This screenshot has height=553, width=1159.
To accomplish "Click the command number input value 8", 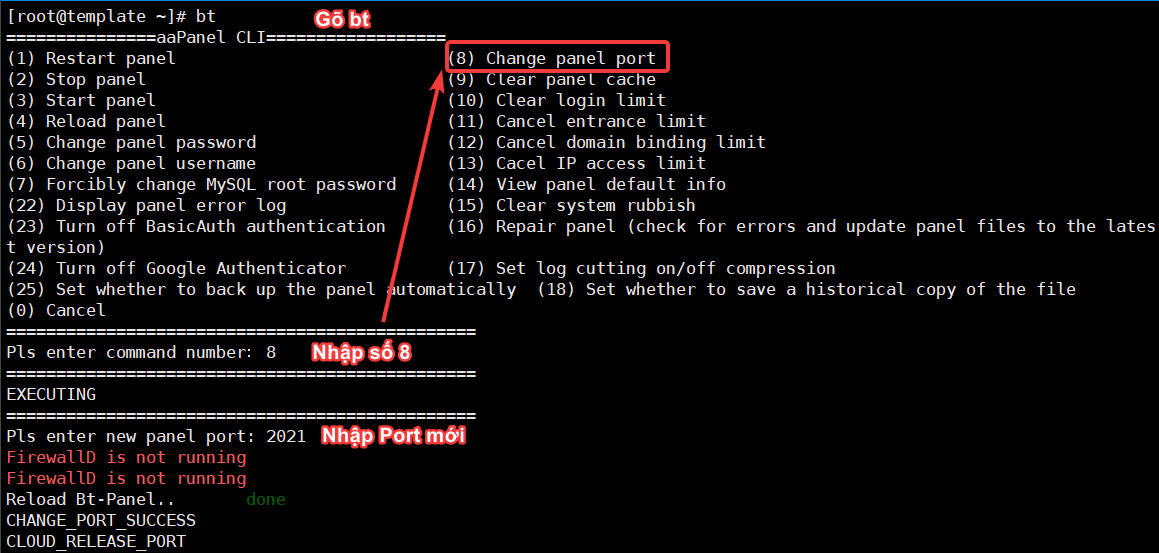I will point(271,352).
